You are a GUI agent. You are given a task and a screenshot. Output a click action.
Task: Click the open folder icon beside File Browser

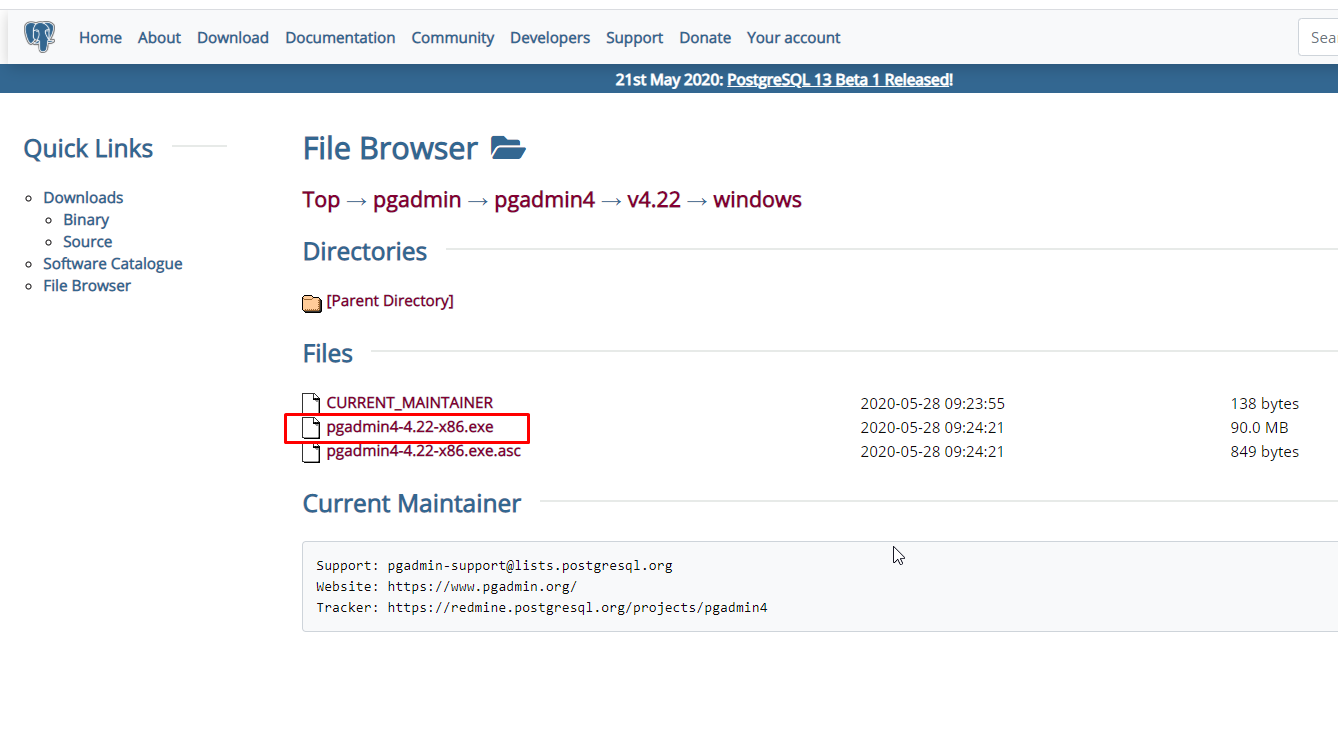coord(508,149)
